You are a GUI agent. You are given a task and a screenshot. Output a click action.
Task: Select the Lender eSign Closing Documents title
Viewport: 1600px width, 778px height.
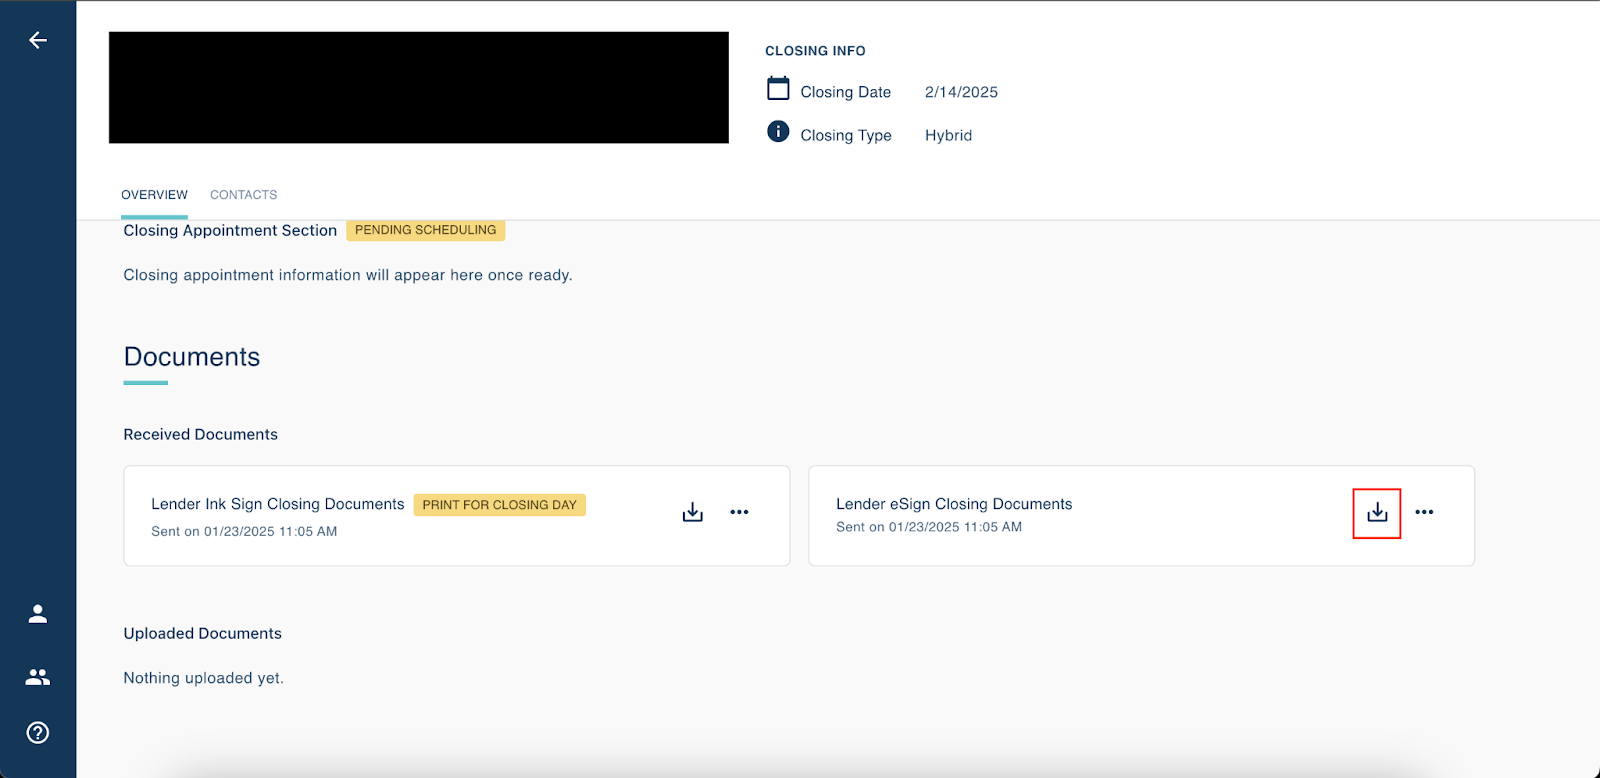click(x=954, y=504)
